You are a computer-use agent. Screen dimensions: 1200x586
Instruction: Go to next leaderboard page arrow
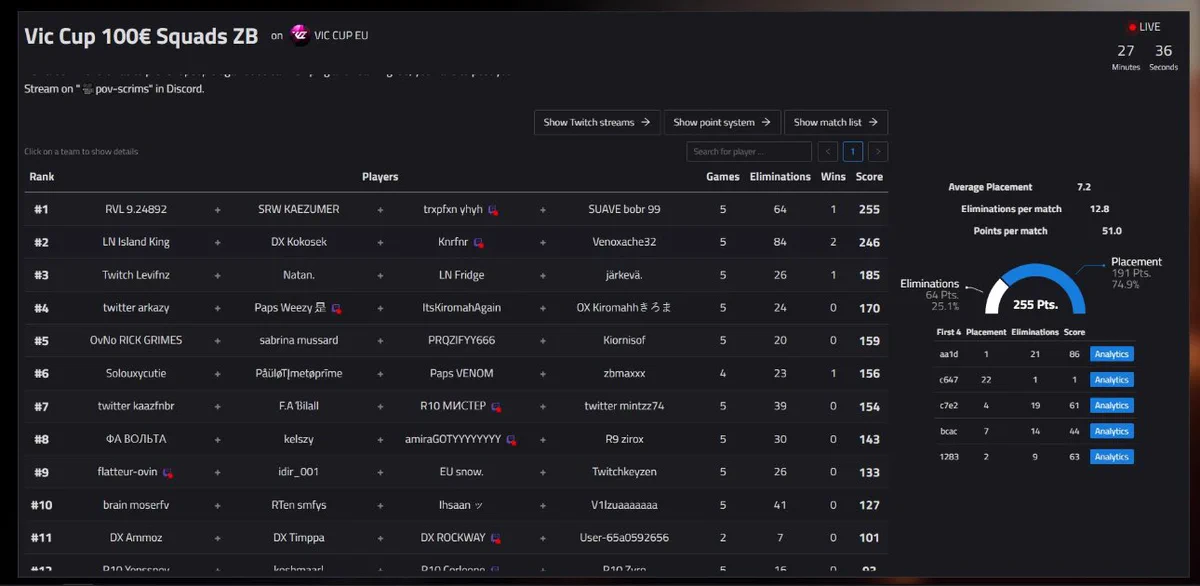(x=878, y=152)
